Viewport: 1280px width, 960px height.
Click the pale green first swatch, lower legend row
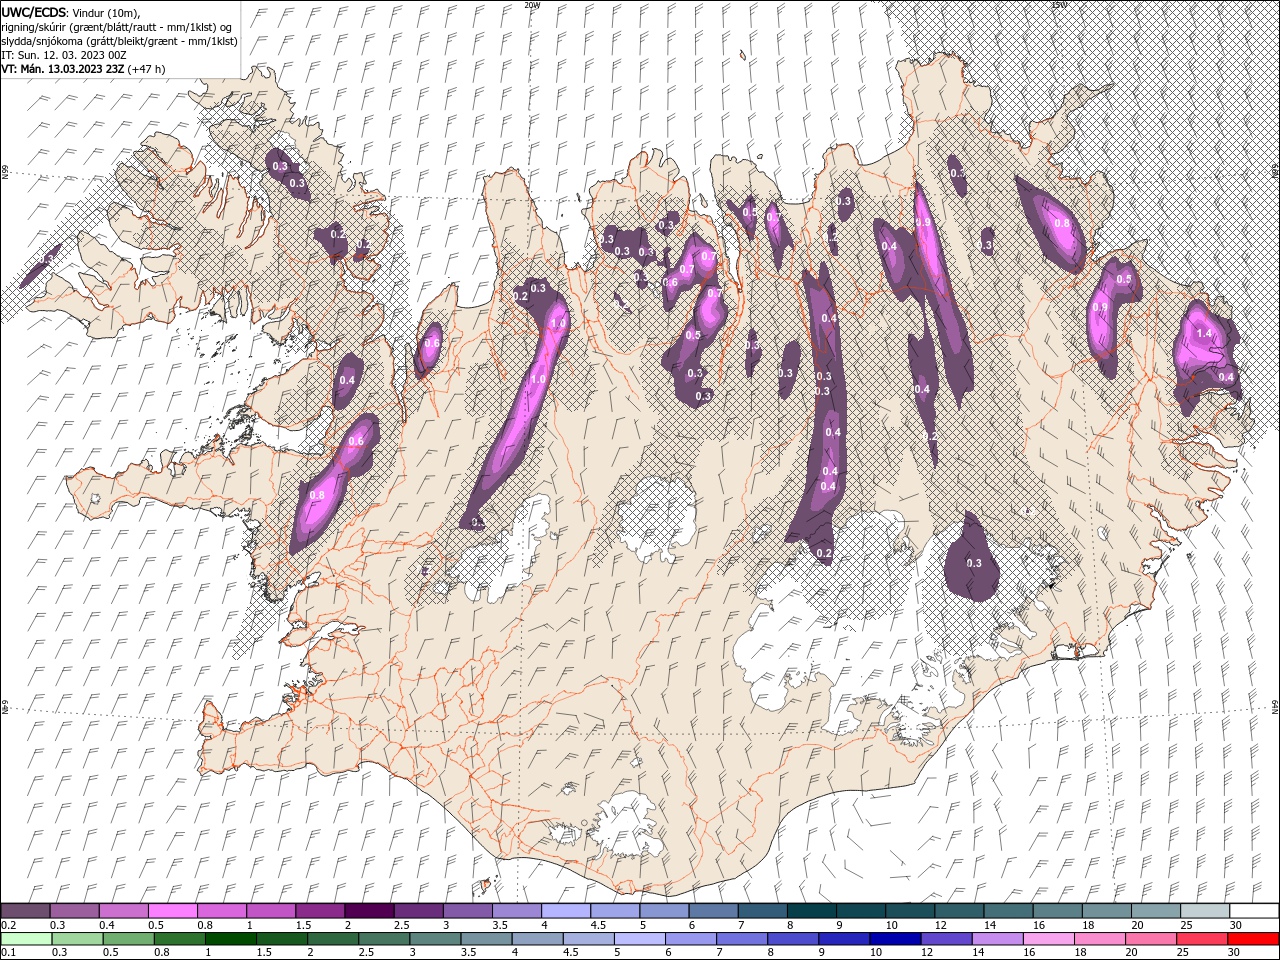click(26, 938)
